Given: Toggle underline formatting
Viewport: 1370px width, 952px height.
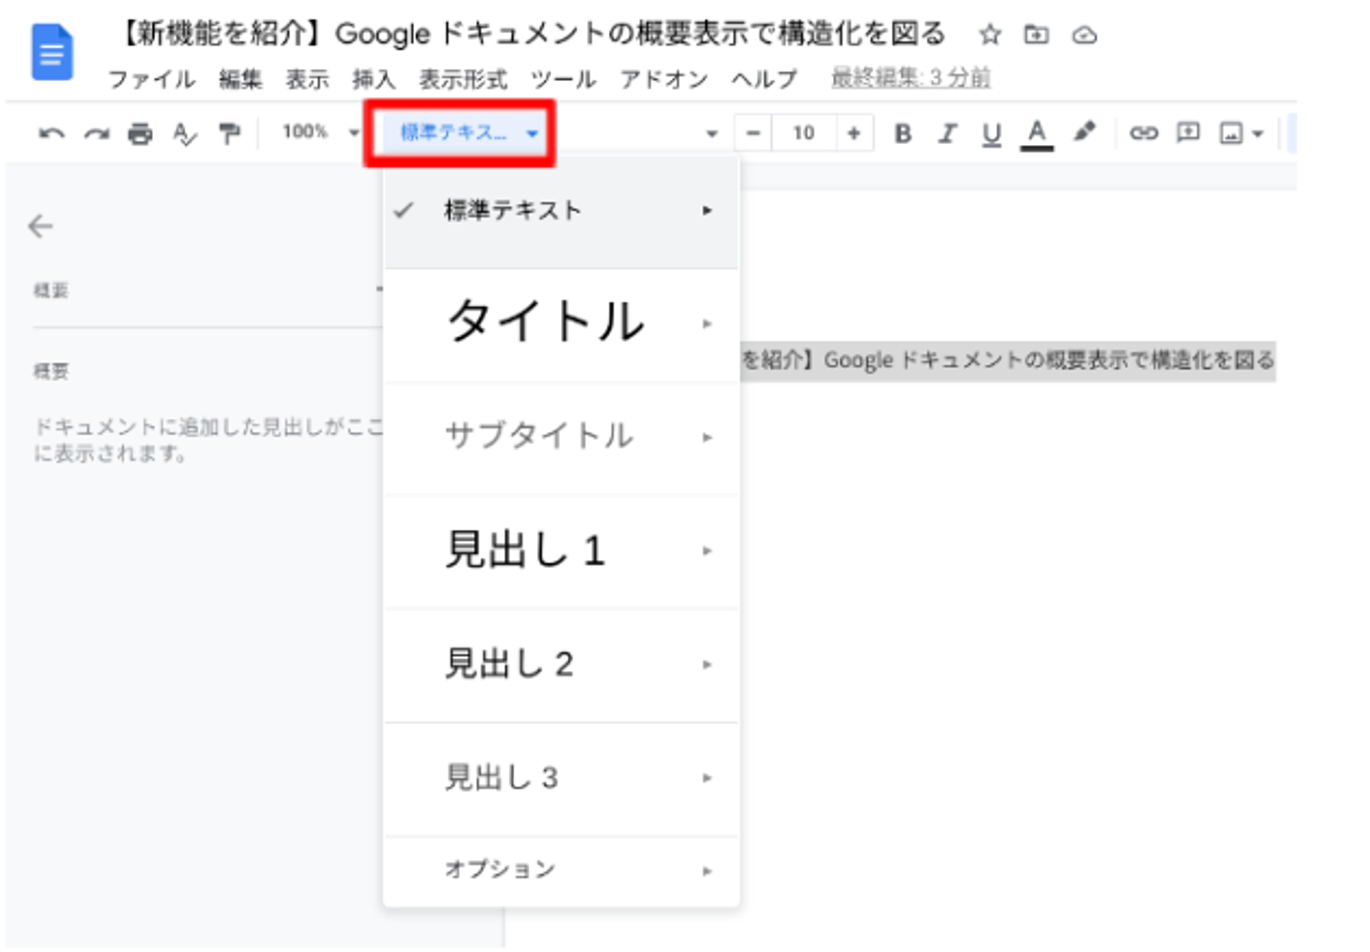Looking at the screenshot, I should coord(991,134).
